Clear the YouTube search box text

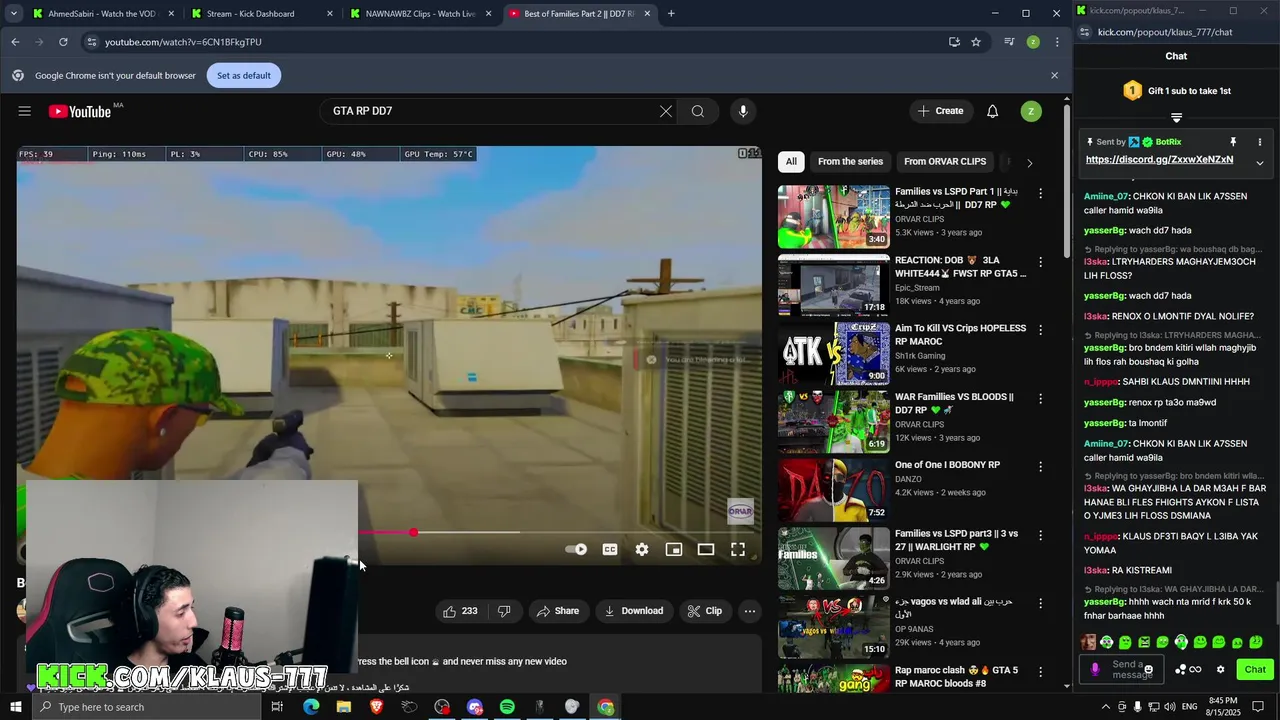(666, 111)
